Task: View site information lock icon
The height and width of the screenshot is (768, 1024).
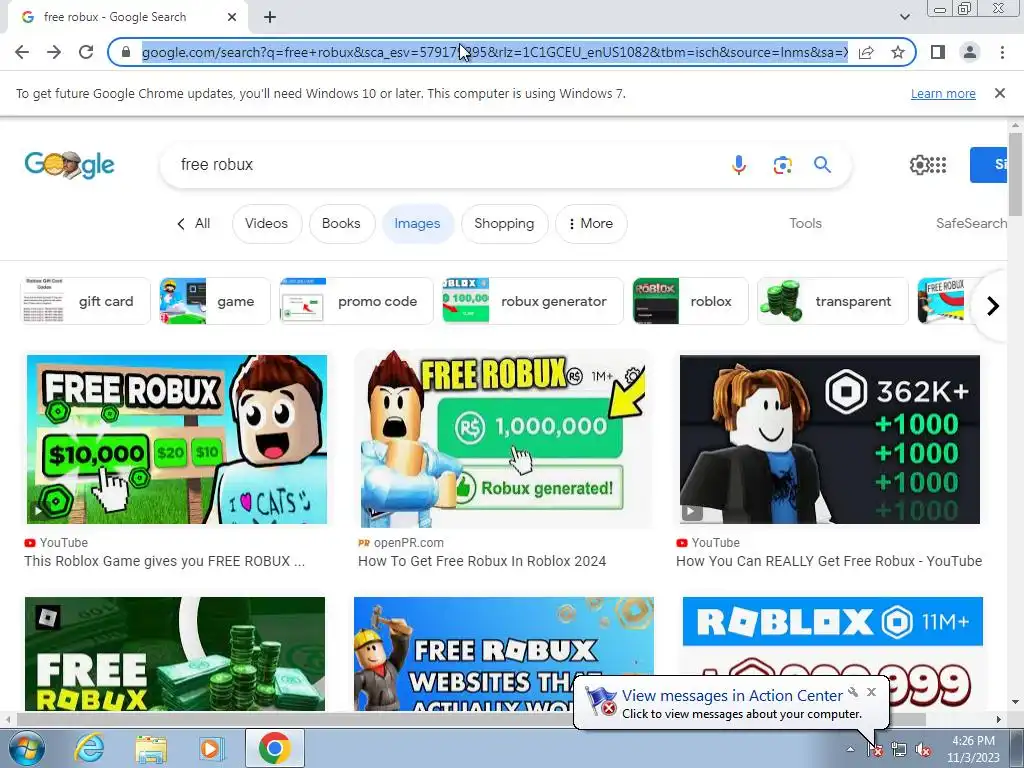Action: pyautogui.click(x=126, y=52)
